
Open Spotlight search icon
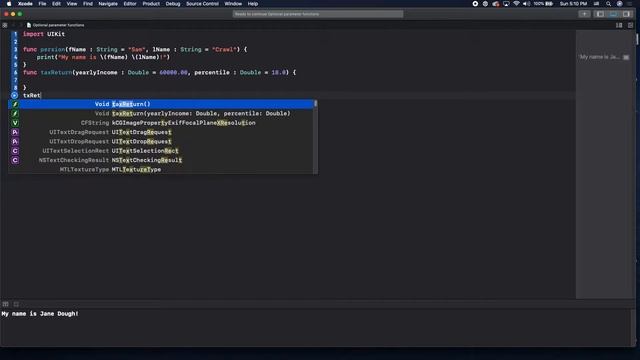609,4
